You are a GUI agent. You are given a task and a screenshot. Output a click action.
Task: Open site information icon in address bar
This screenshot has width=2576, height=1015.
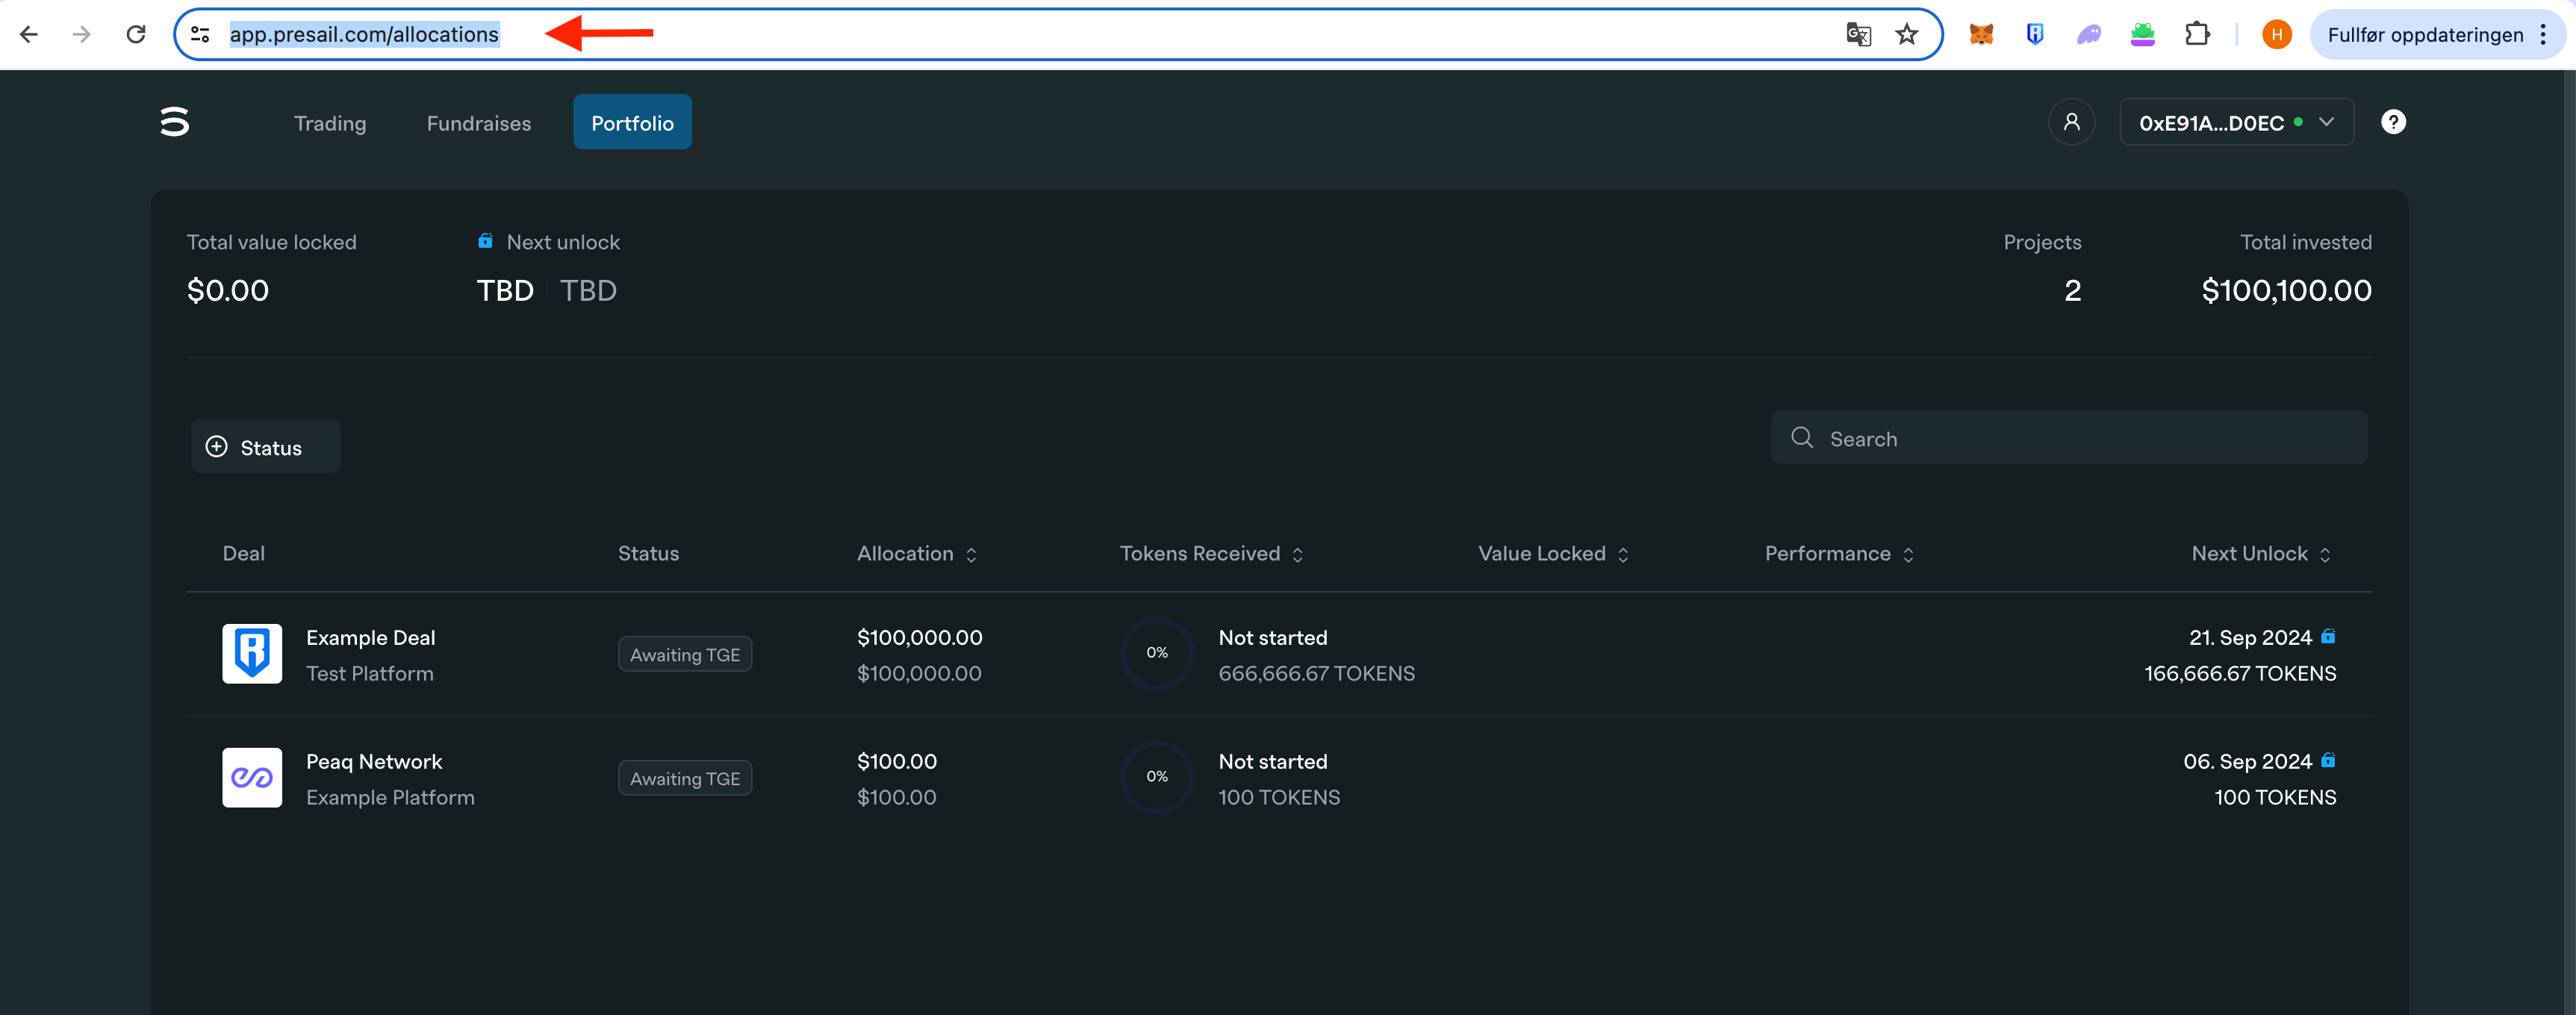[x=201, y=35]
